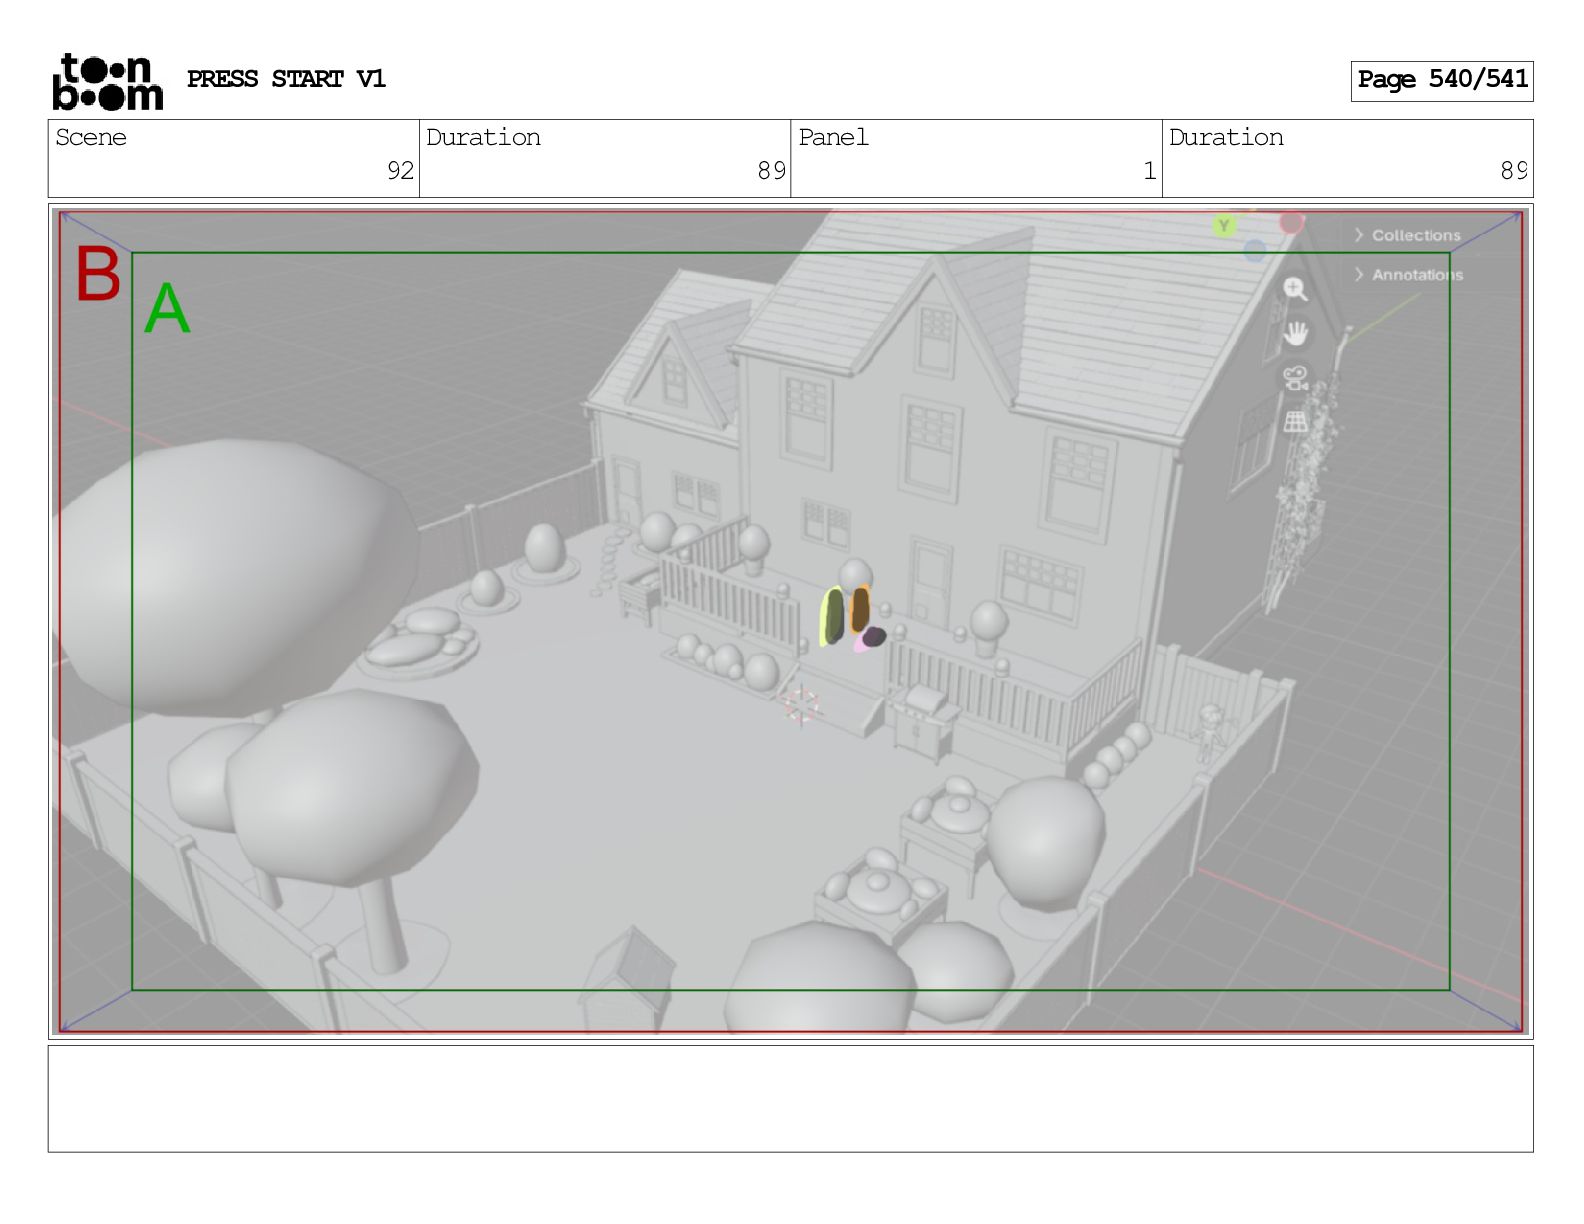Click the orange character blob at the door
This screenshot has height=1224, width=1584.
tap(859, 609)
